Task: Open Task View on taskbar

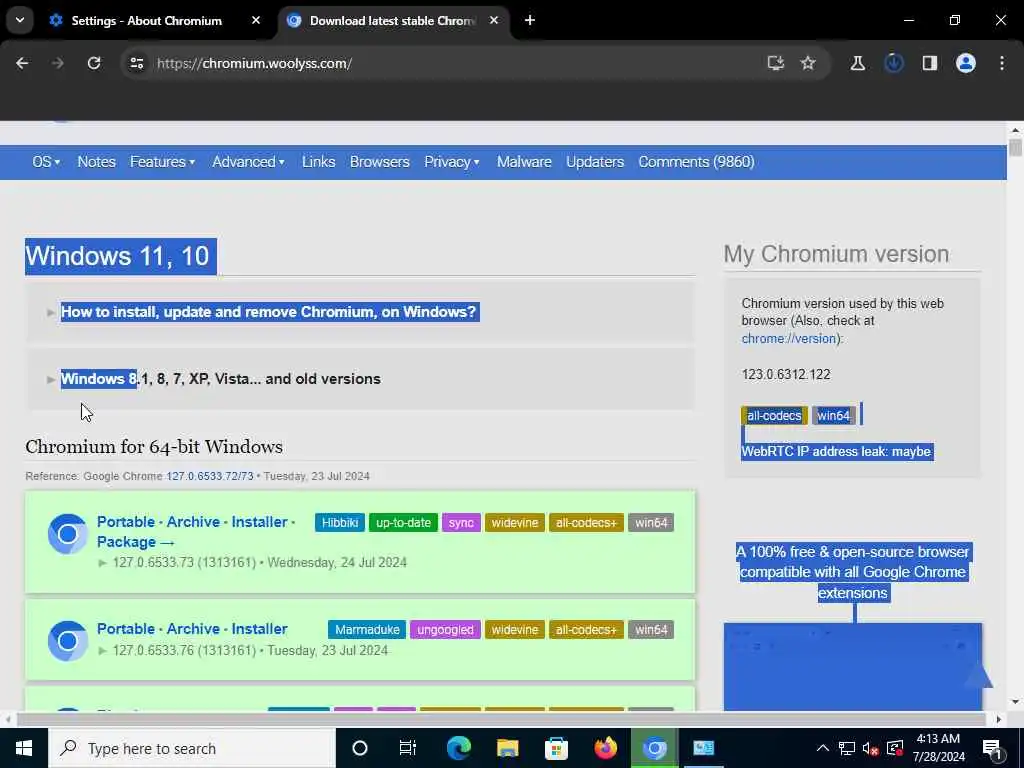Action: pyautogui.click(x=408, y=748)
